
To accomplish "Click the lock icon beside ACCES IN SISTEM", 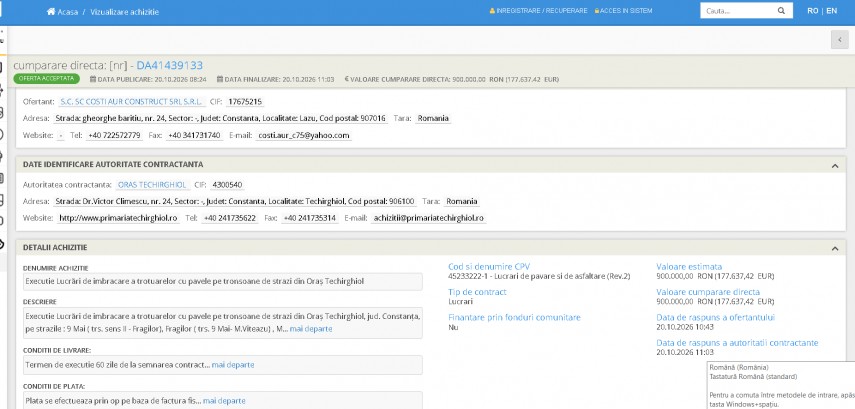I will [x=597, y=11].
